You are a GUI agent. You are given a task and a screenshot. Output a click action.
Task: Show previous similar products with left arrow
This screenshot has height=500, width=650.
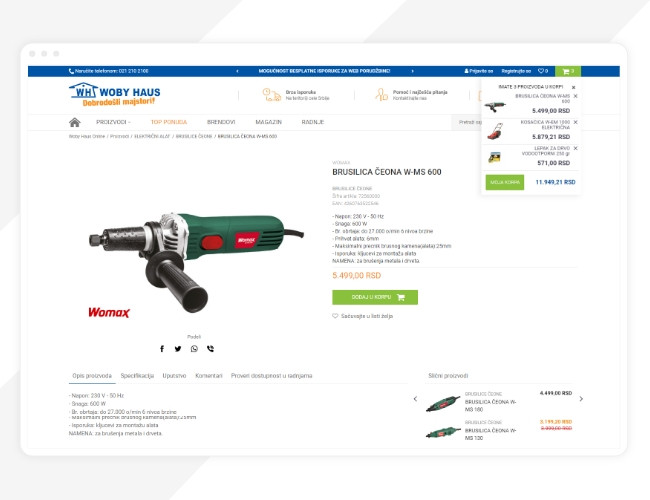[x=415, y=399]
